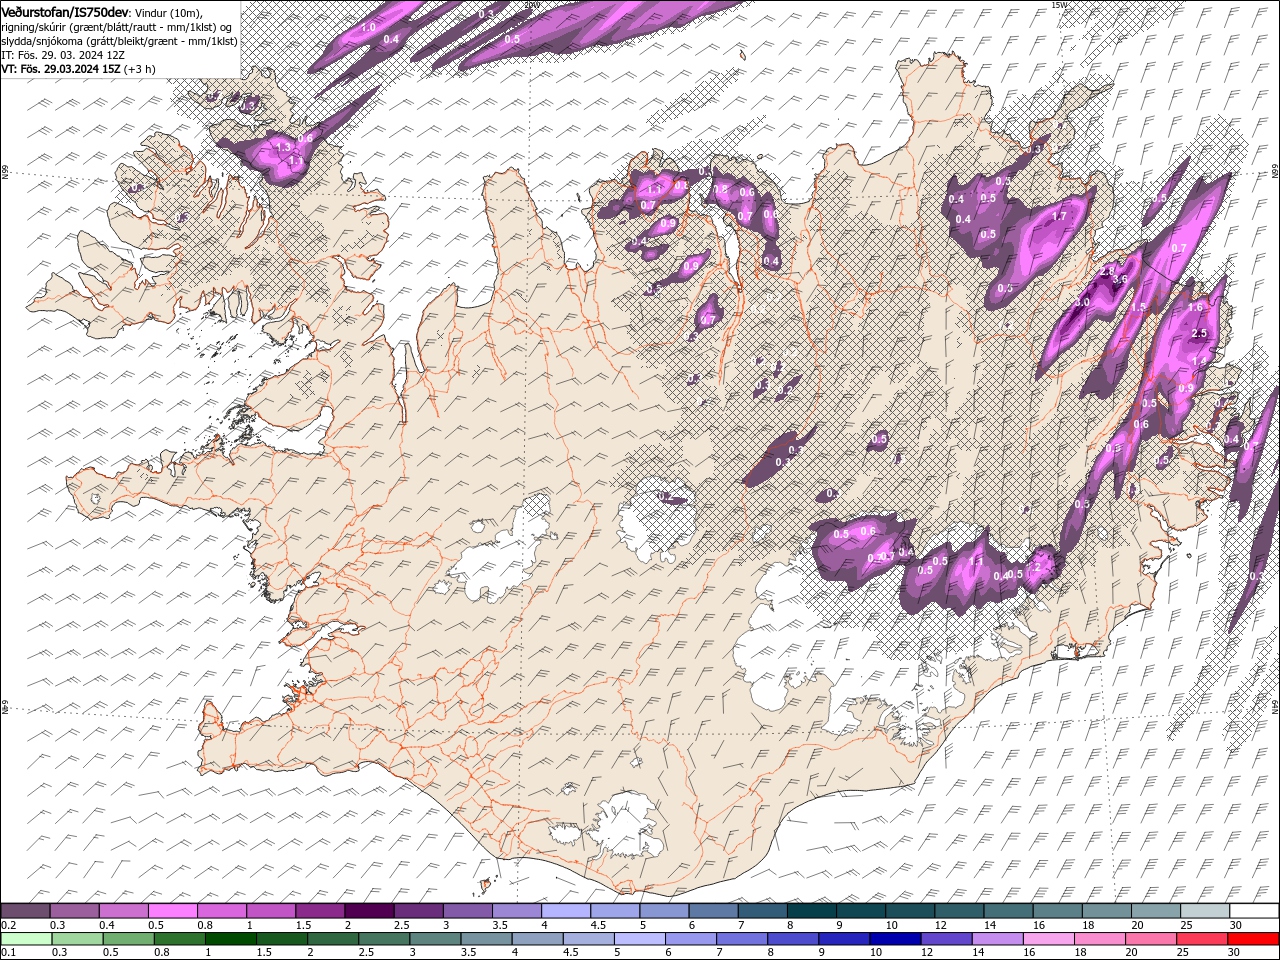Pick the teal 10 snow-scale swatch
This screenshot has width=1280, height=960.
pos(908,911)
